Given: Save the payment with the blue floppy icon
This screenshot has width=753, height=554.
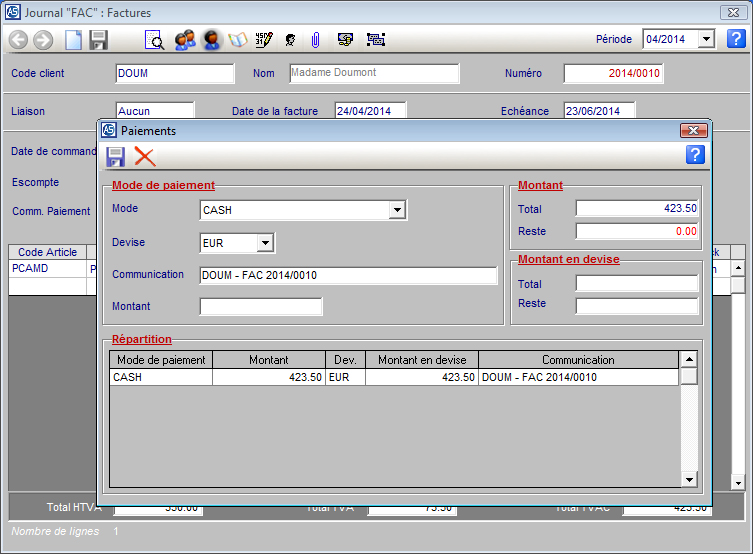Looking at the screenshot, I should 116,156.
